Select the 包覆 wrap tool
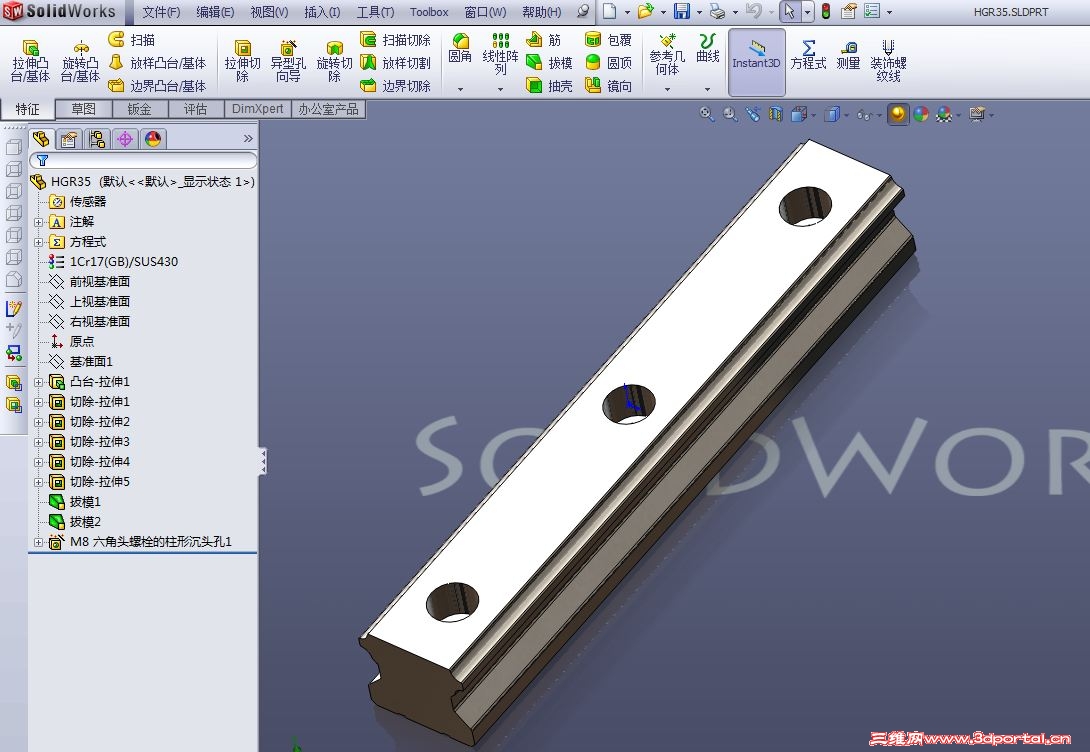The image size is (1090, 752). point(608,40)
